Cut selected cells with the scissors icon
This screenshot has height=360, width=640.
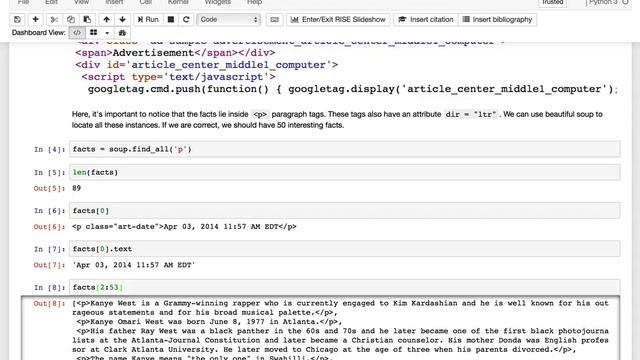pos(54,20)
